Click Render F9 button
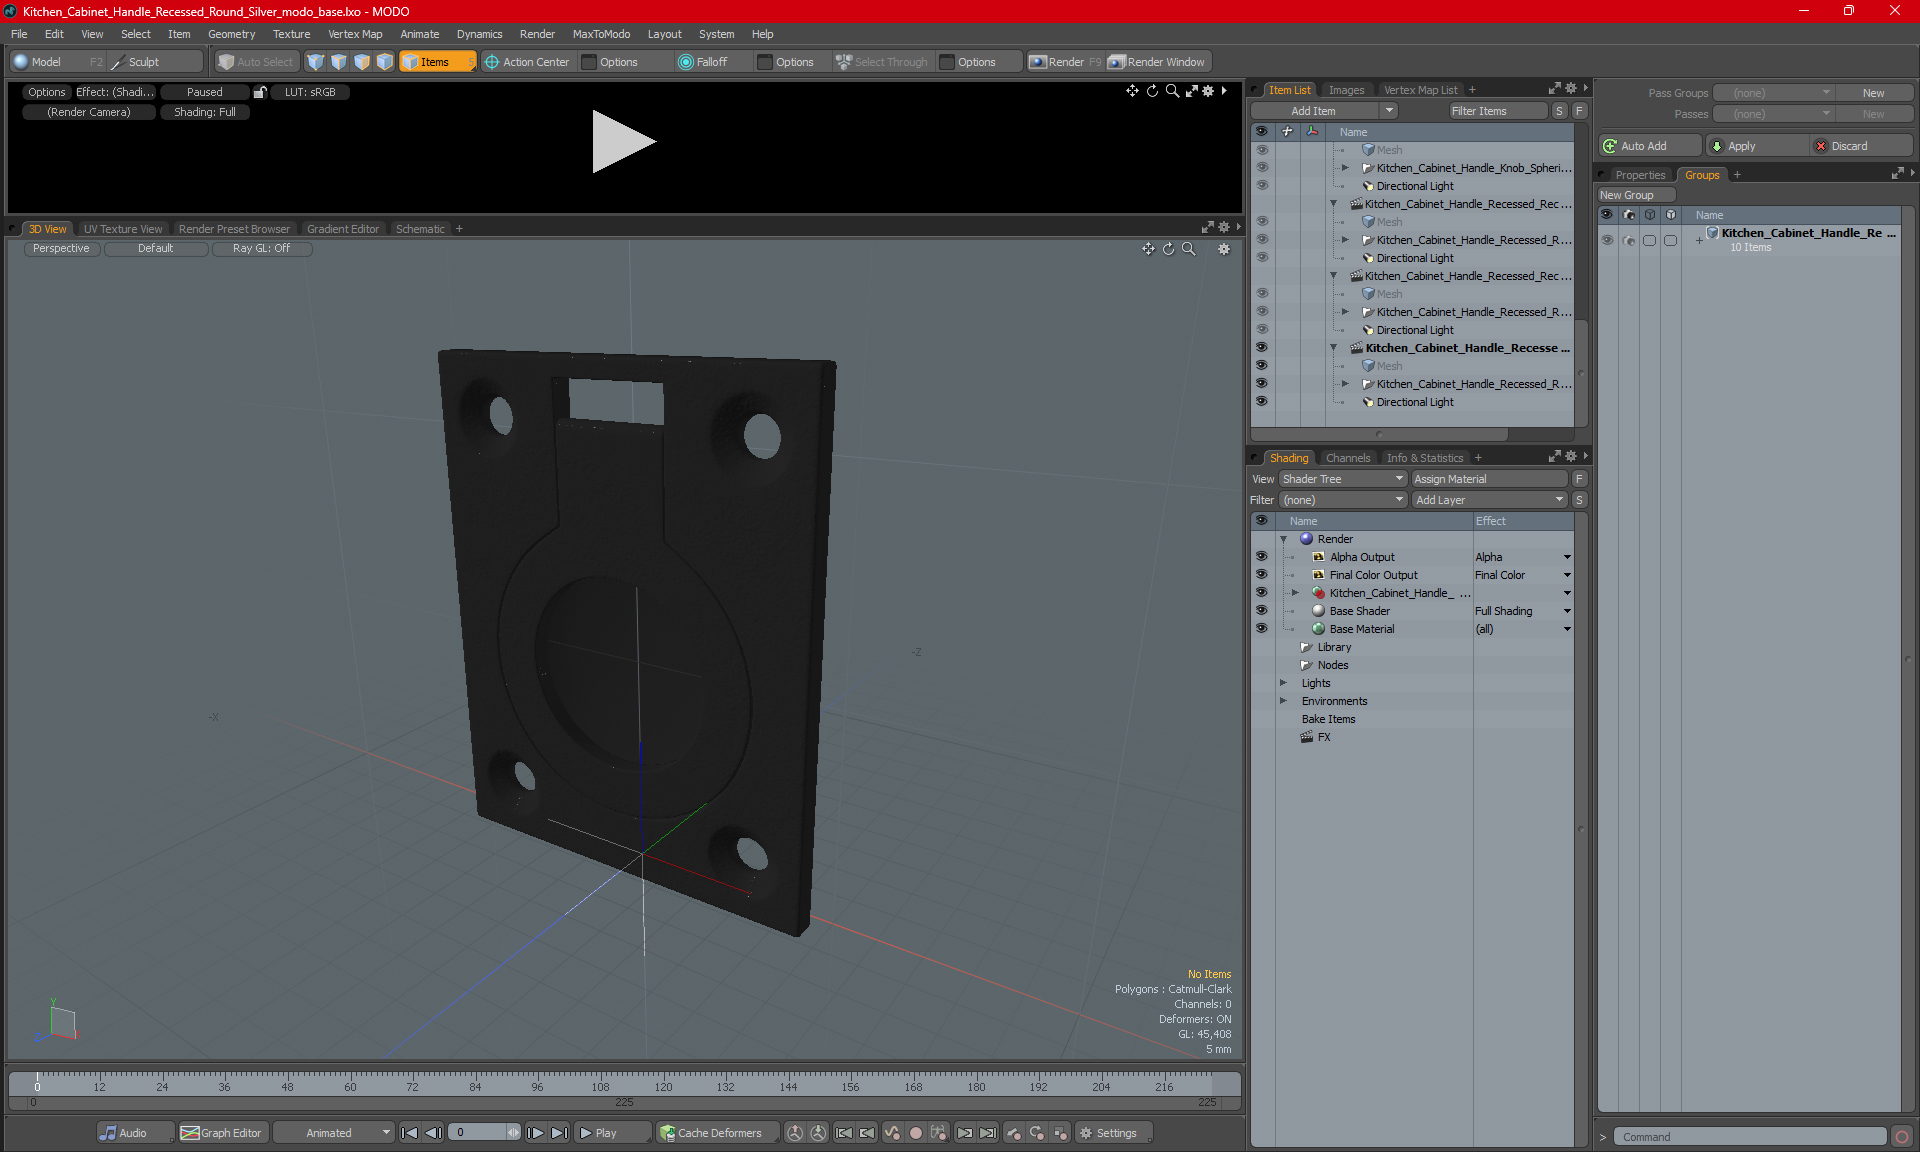The height and width of the screenshot is (1152, 1920). coord(1066,62)
